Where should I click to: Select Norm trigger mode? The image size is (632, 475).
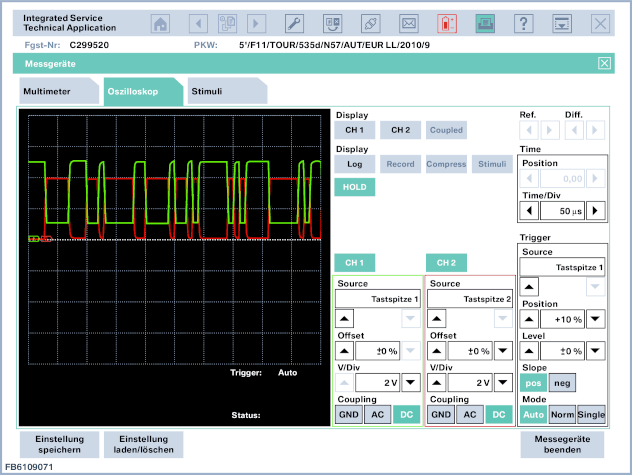tap(562, 415)
